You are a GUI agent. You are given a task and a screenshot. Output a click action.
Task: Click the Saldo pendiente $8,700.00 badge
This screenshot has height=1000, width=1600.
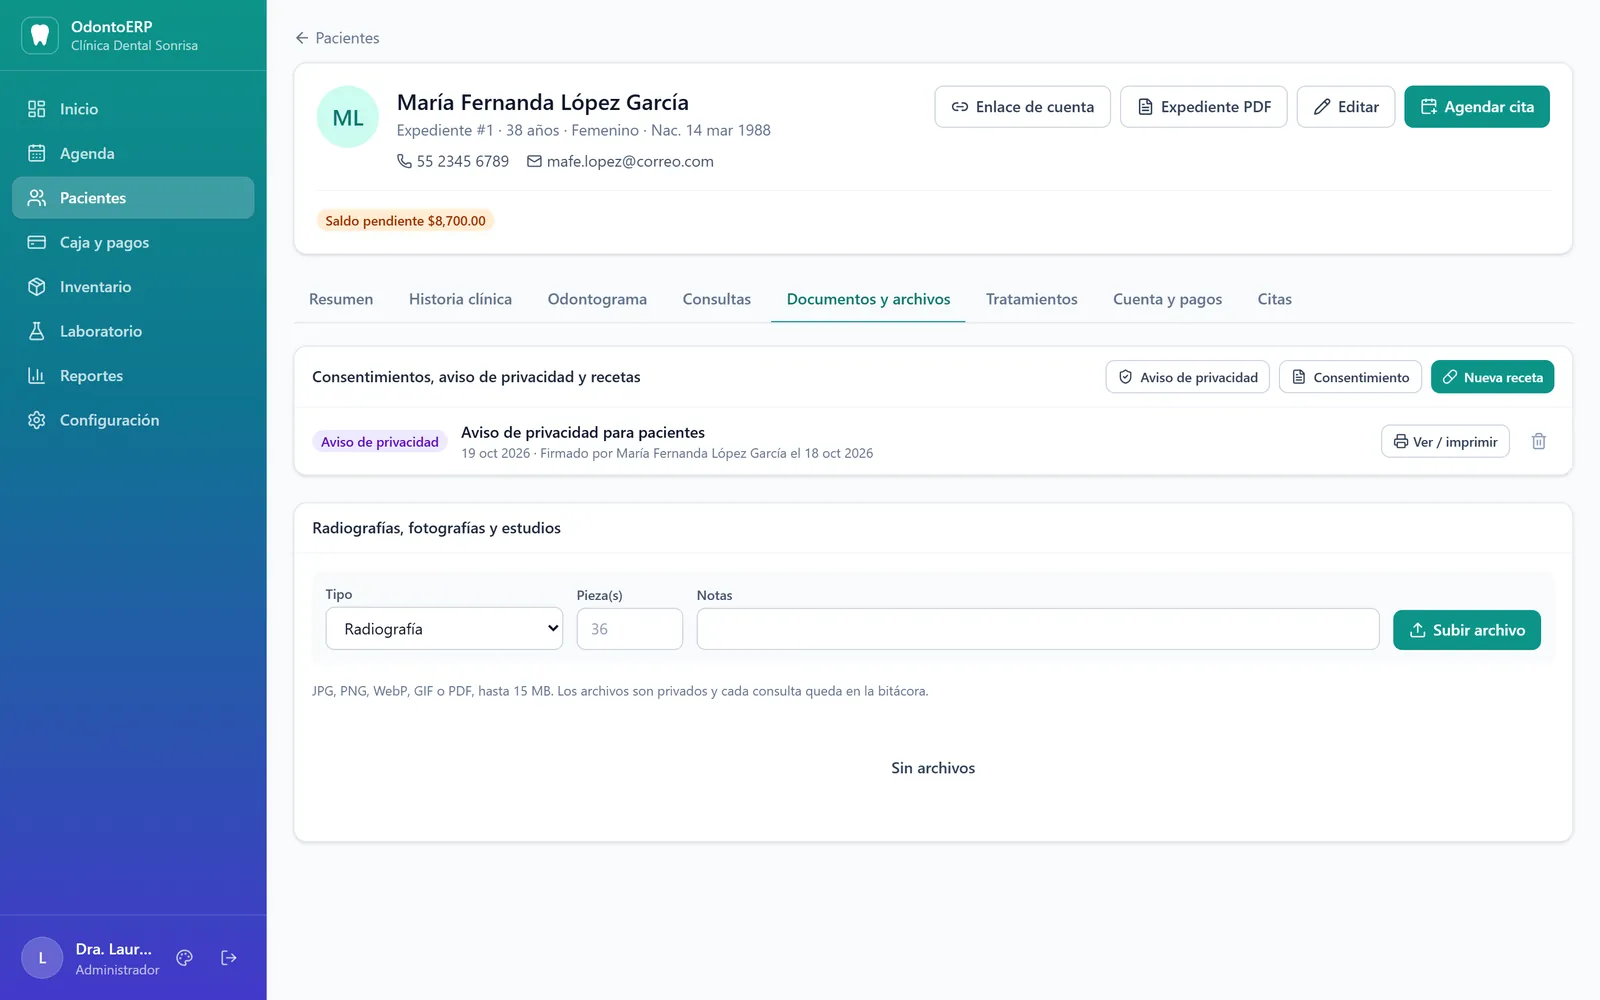click(x=405, y=221)
